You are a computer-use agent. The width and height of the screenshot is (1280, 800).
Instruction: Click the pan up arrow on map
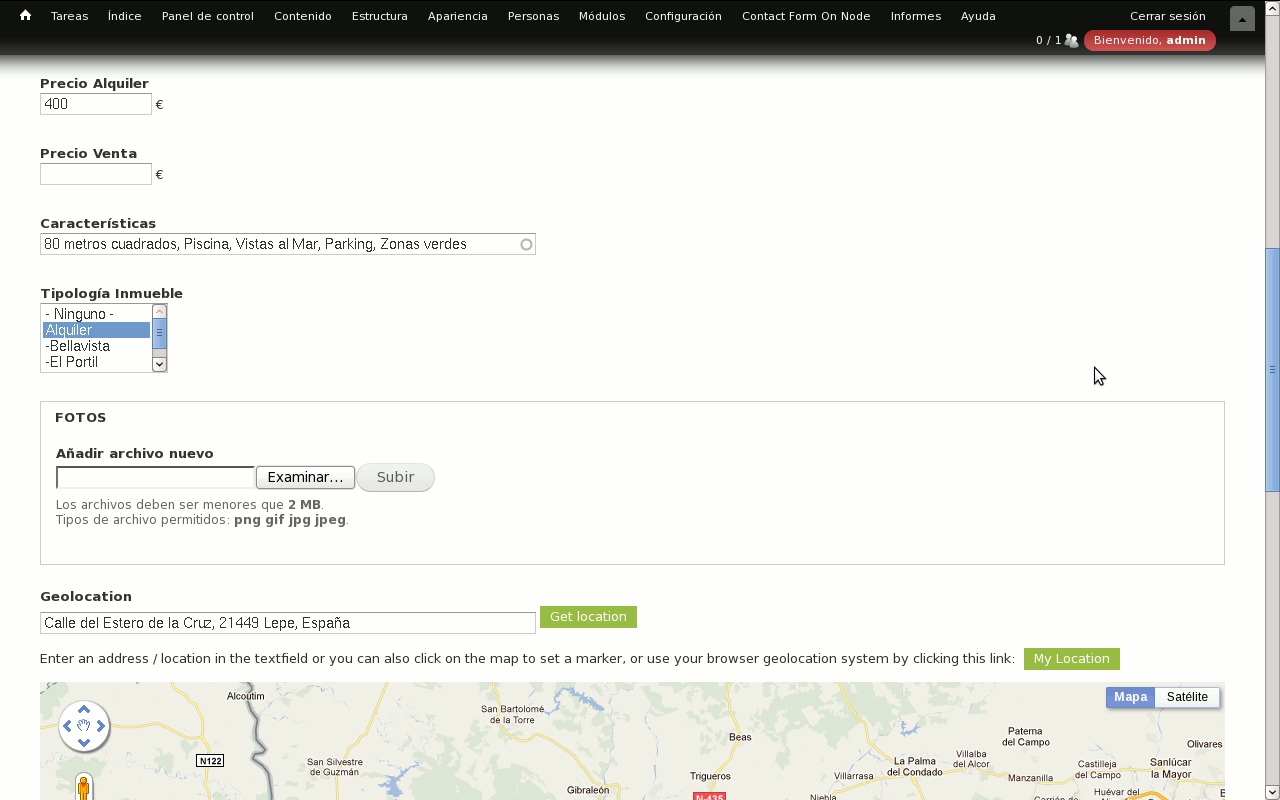(x=84, y=709)
